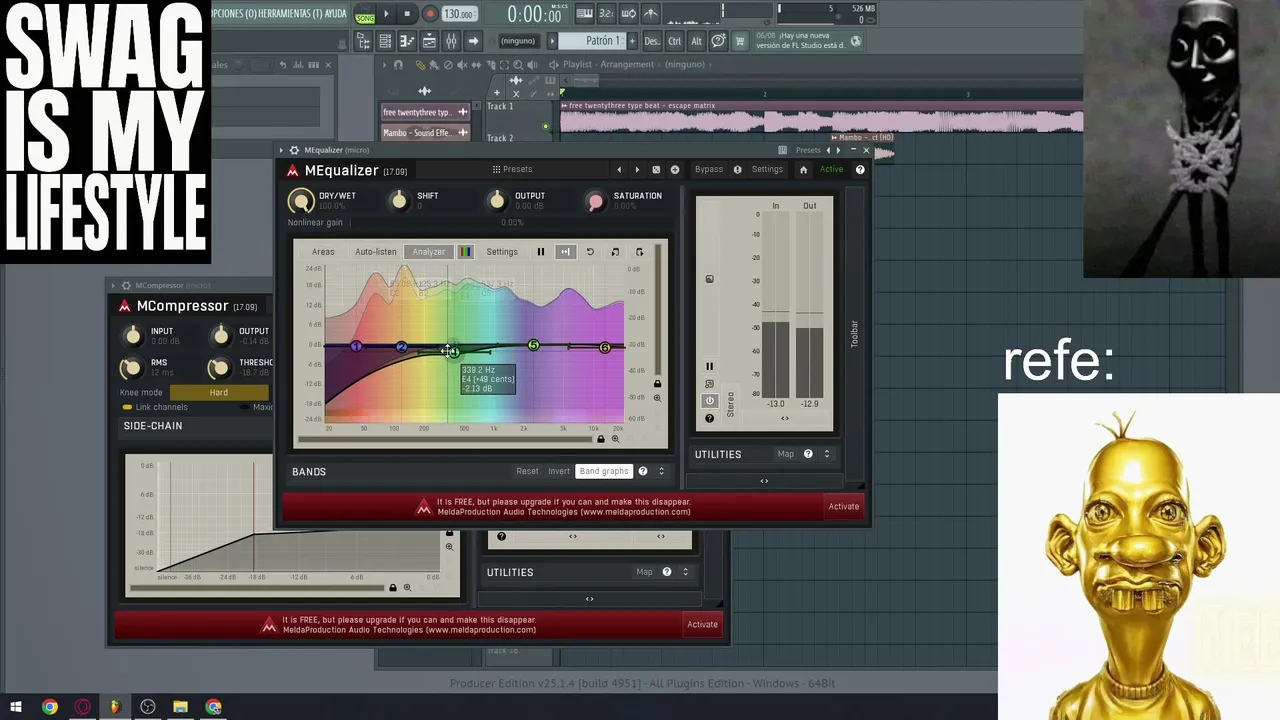
Task: Open MEqualizer Presets menu
Action: click(x=512, y=170)
